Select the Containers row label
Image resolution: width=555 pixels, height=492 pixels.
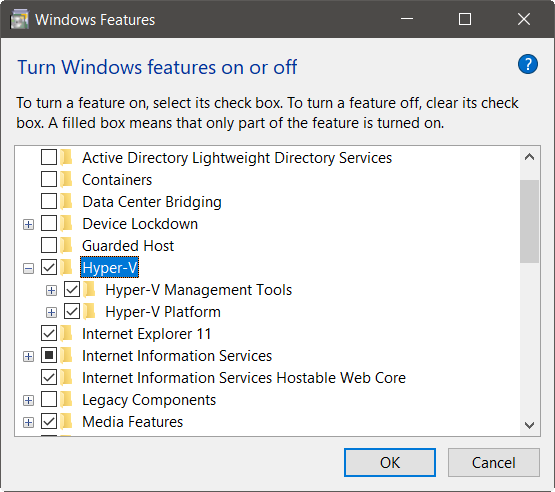pyautogui.click(x=117, y=180)
